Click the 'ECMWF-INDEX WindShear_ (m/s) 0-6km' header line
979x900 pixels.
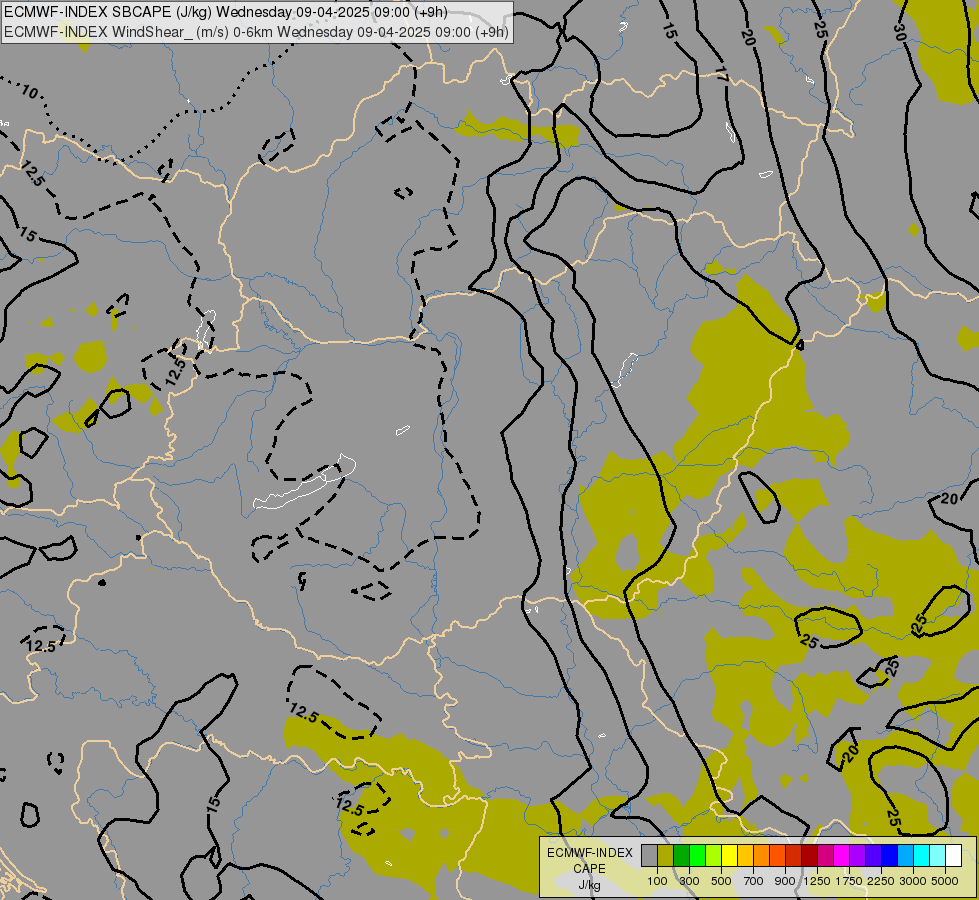click(x=256, y=32)
